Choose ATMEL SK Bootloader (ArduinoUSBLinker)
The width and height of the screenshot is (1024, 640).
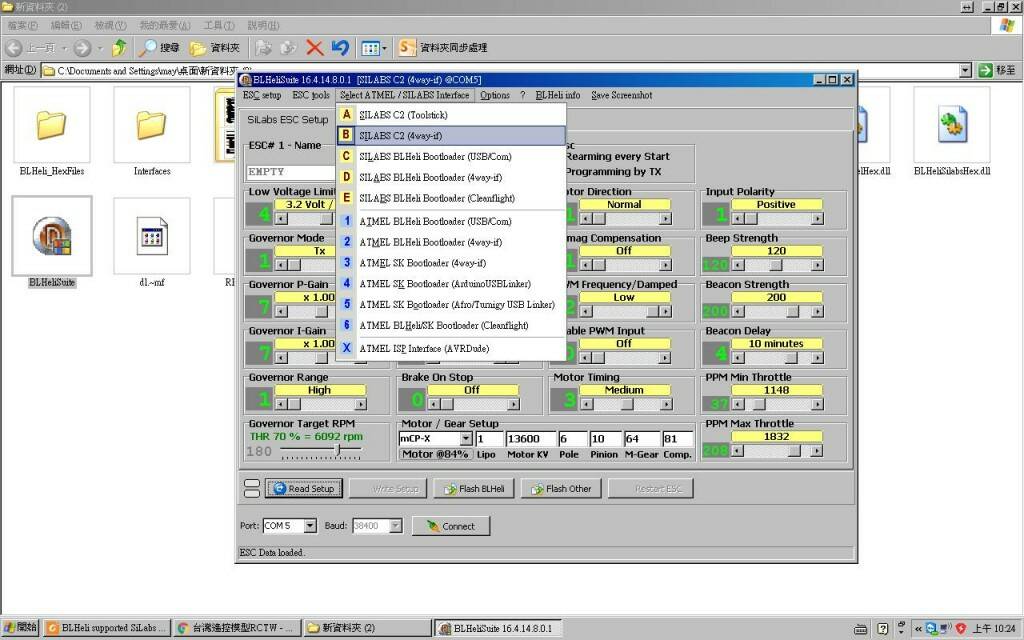[x=451, y=284]
